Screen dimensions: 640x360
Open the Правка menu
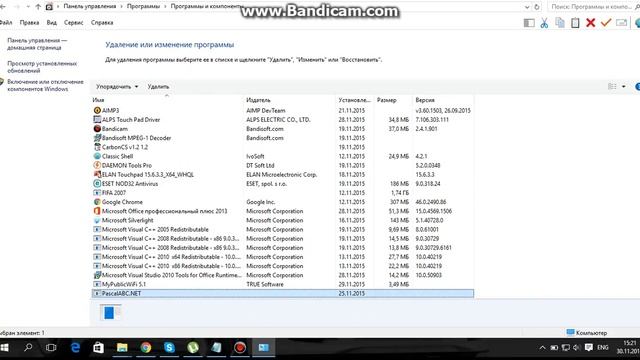29,22
